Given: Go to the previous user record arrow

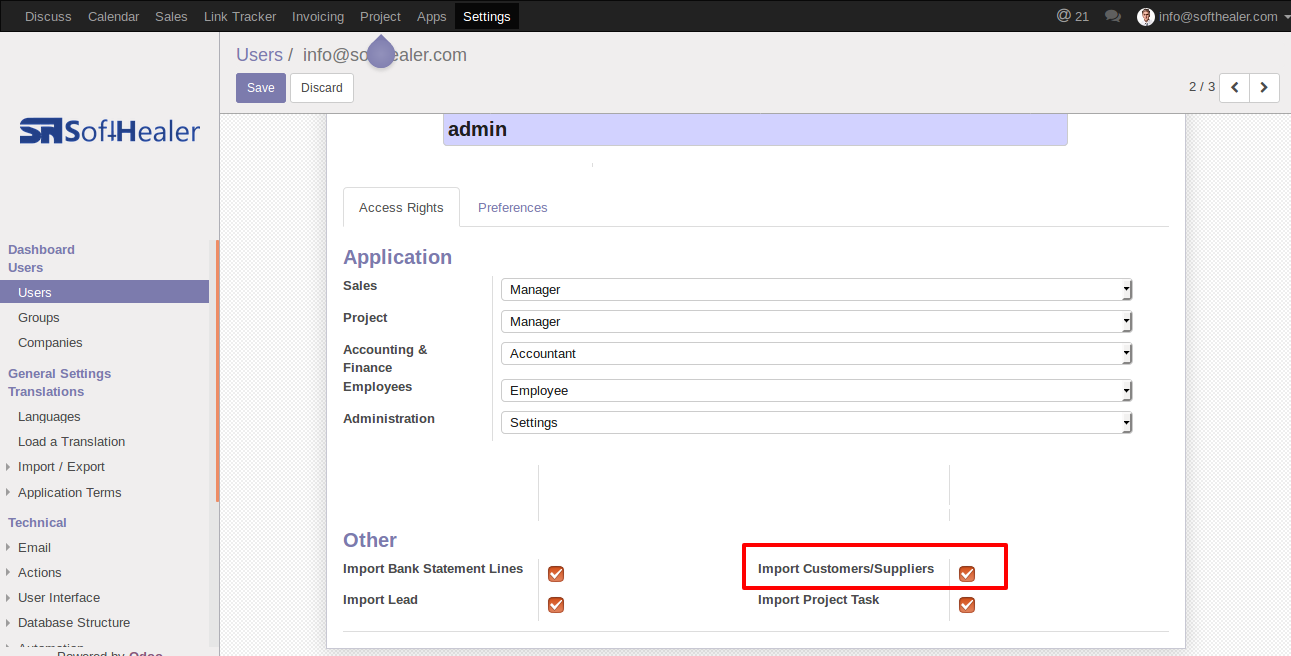Looking at the screenshot, I should 1235,88.
